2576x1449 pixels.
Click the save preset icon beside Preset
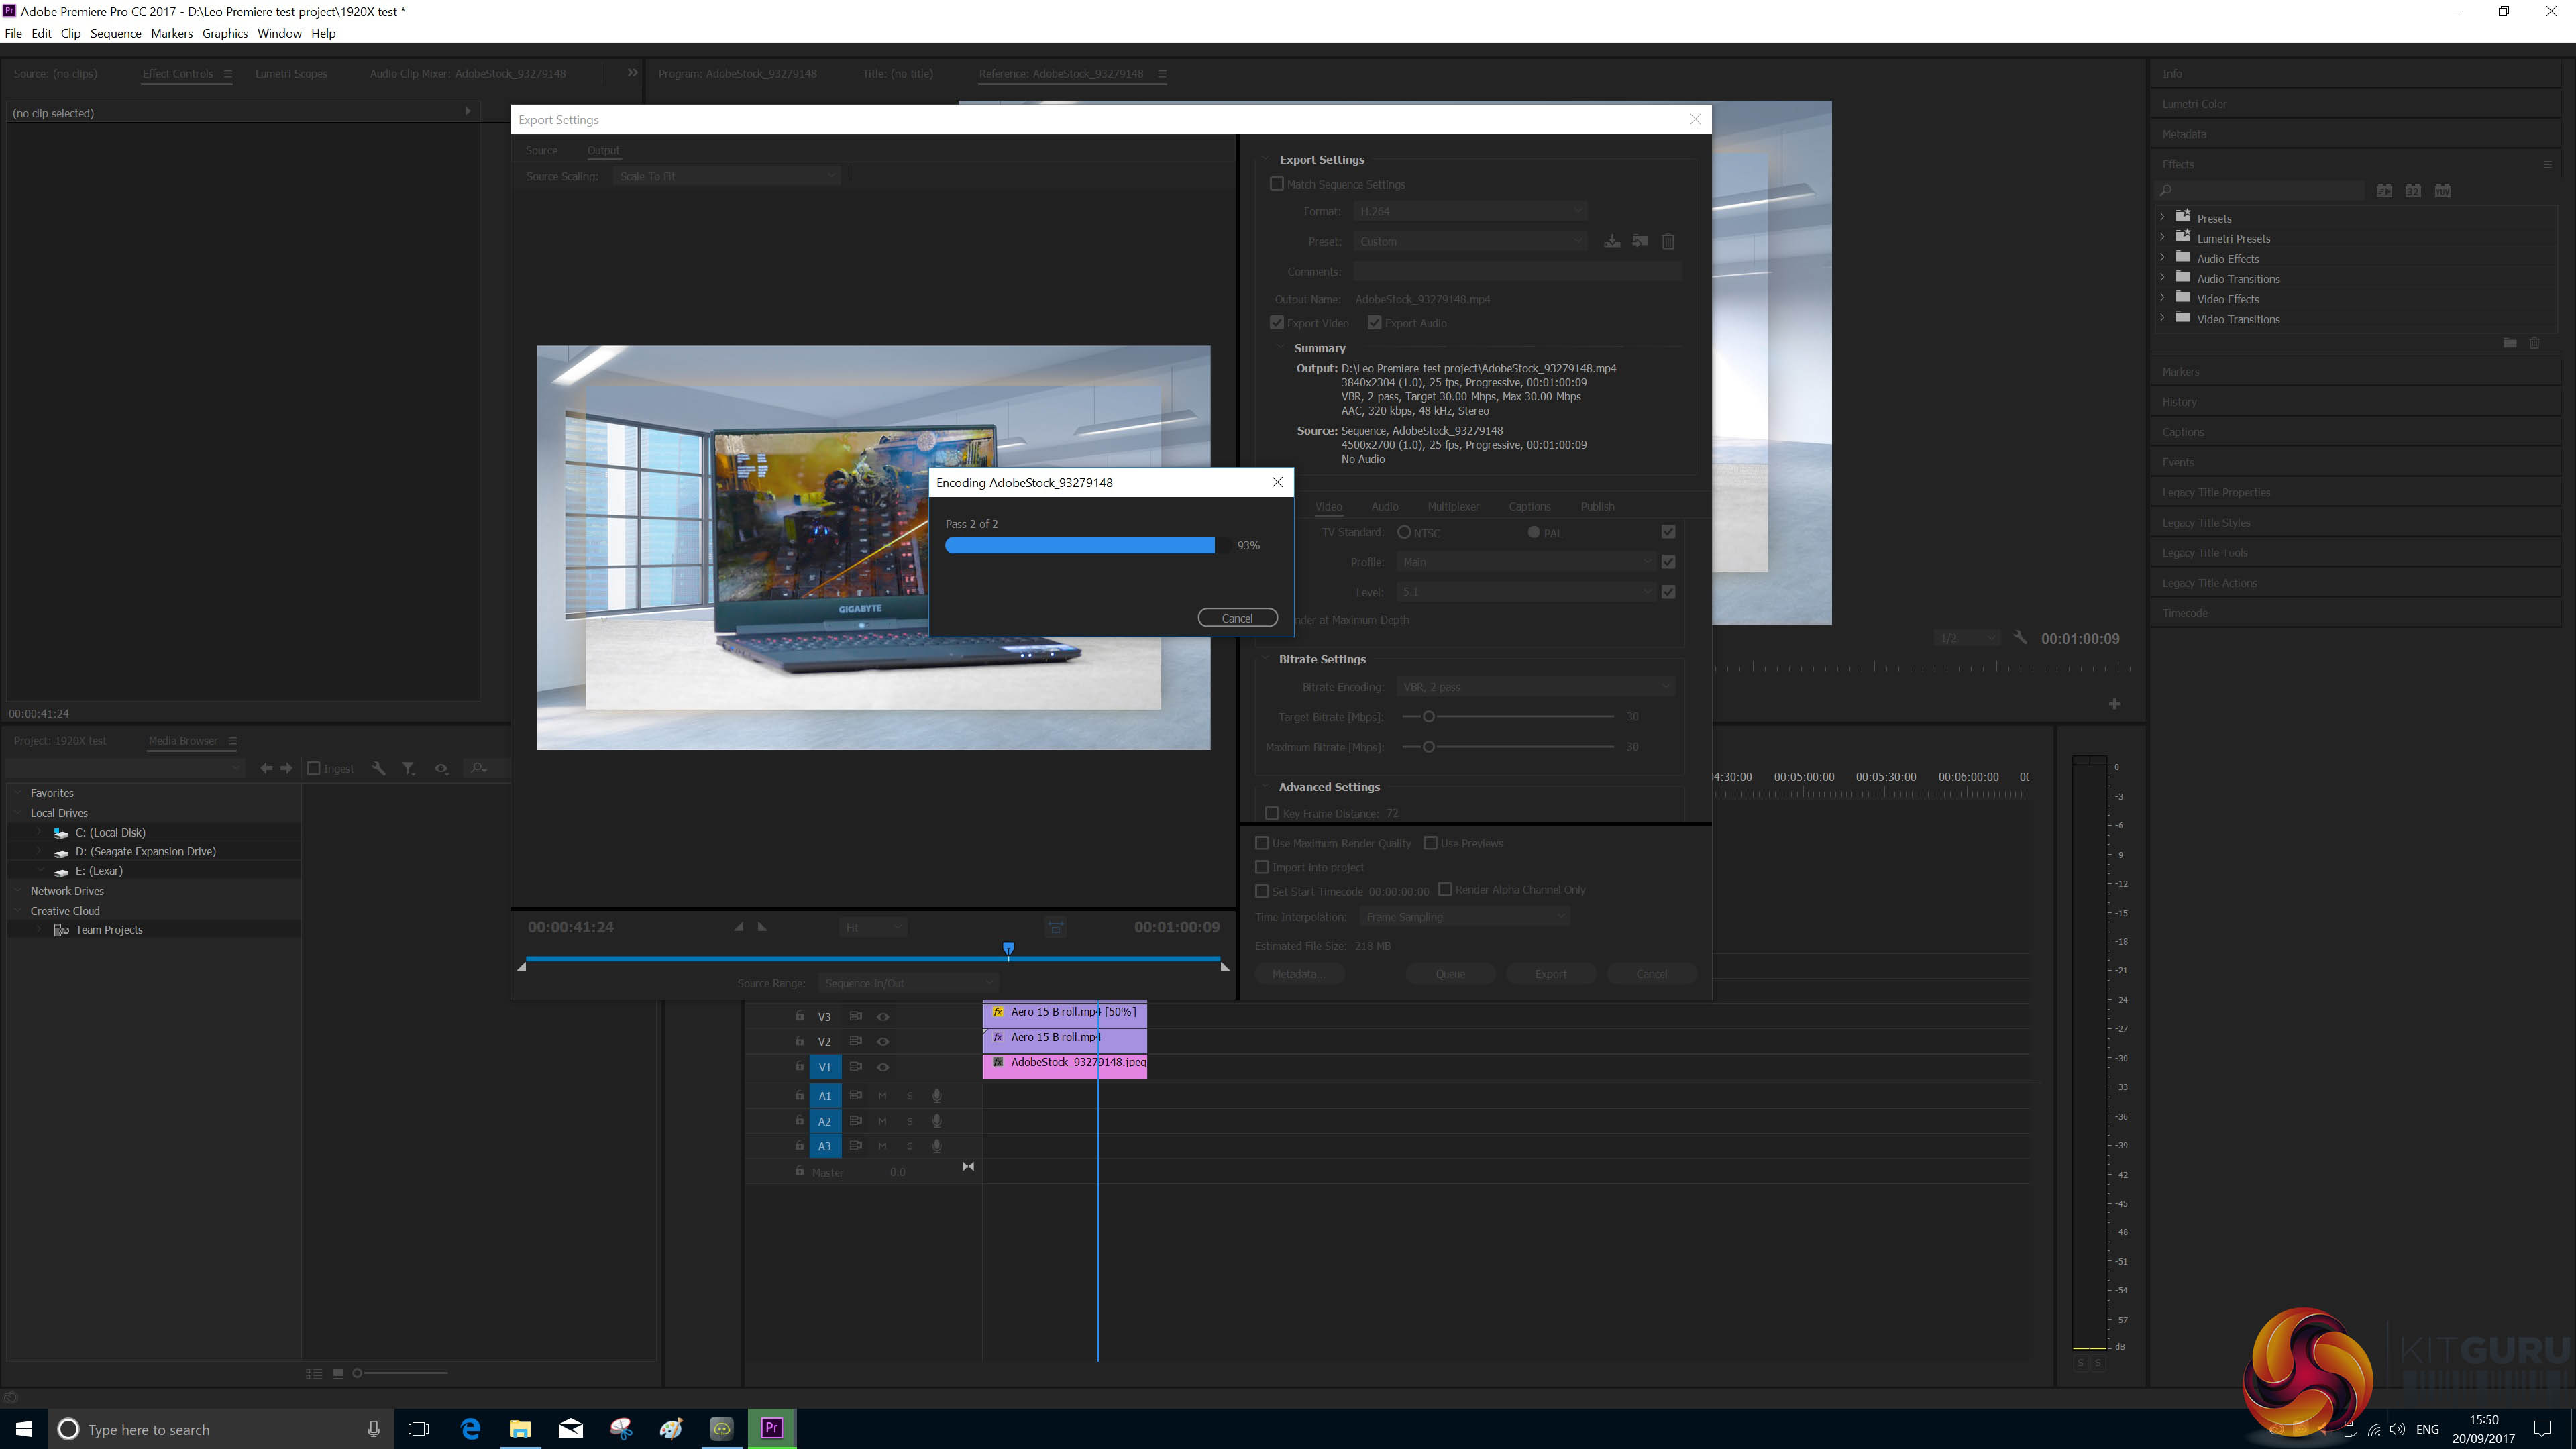point(1612,241)
